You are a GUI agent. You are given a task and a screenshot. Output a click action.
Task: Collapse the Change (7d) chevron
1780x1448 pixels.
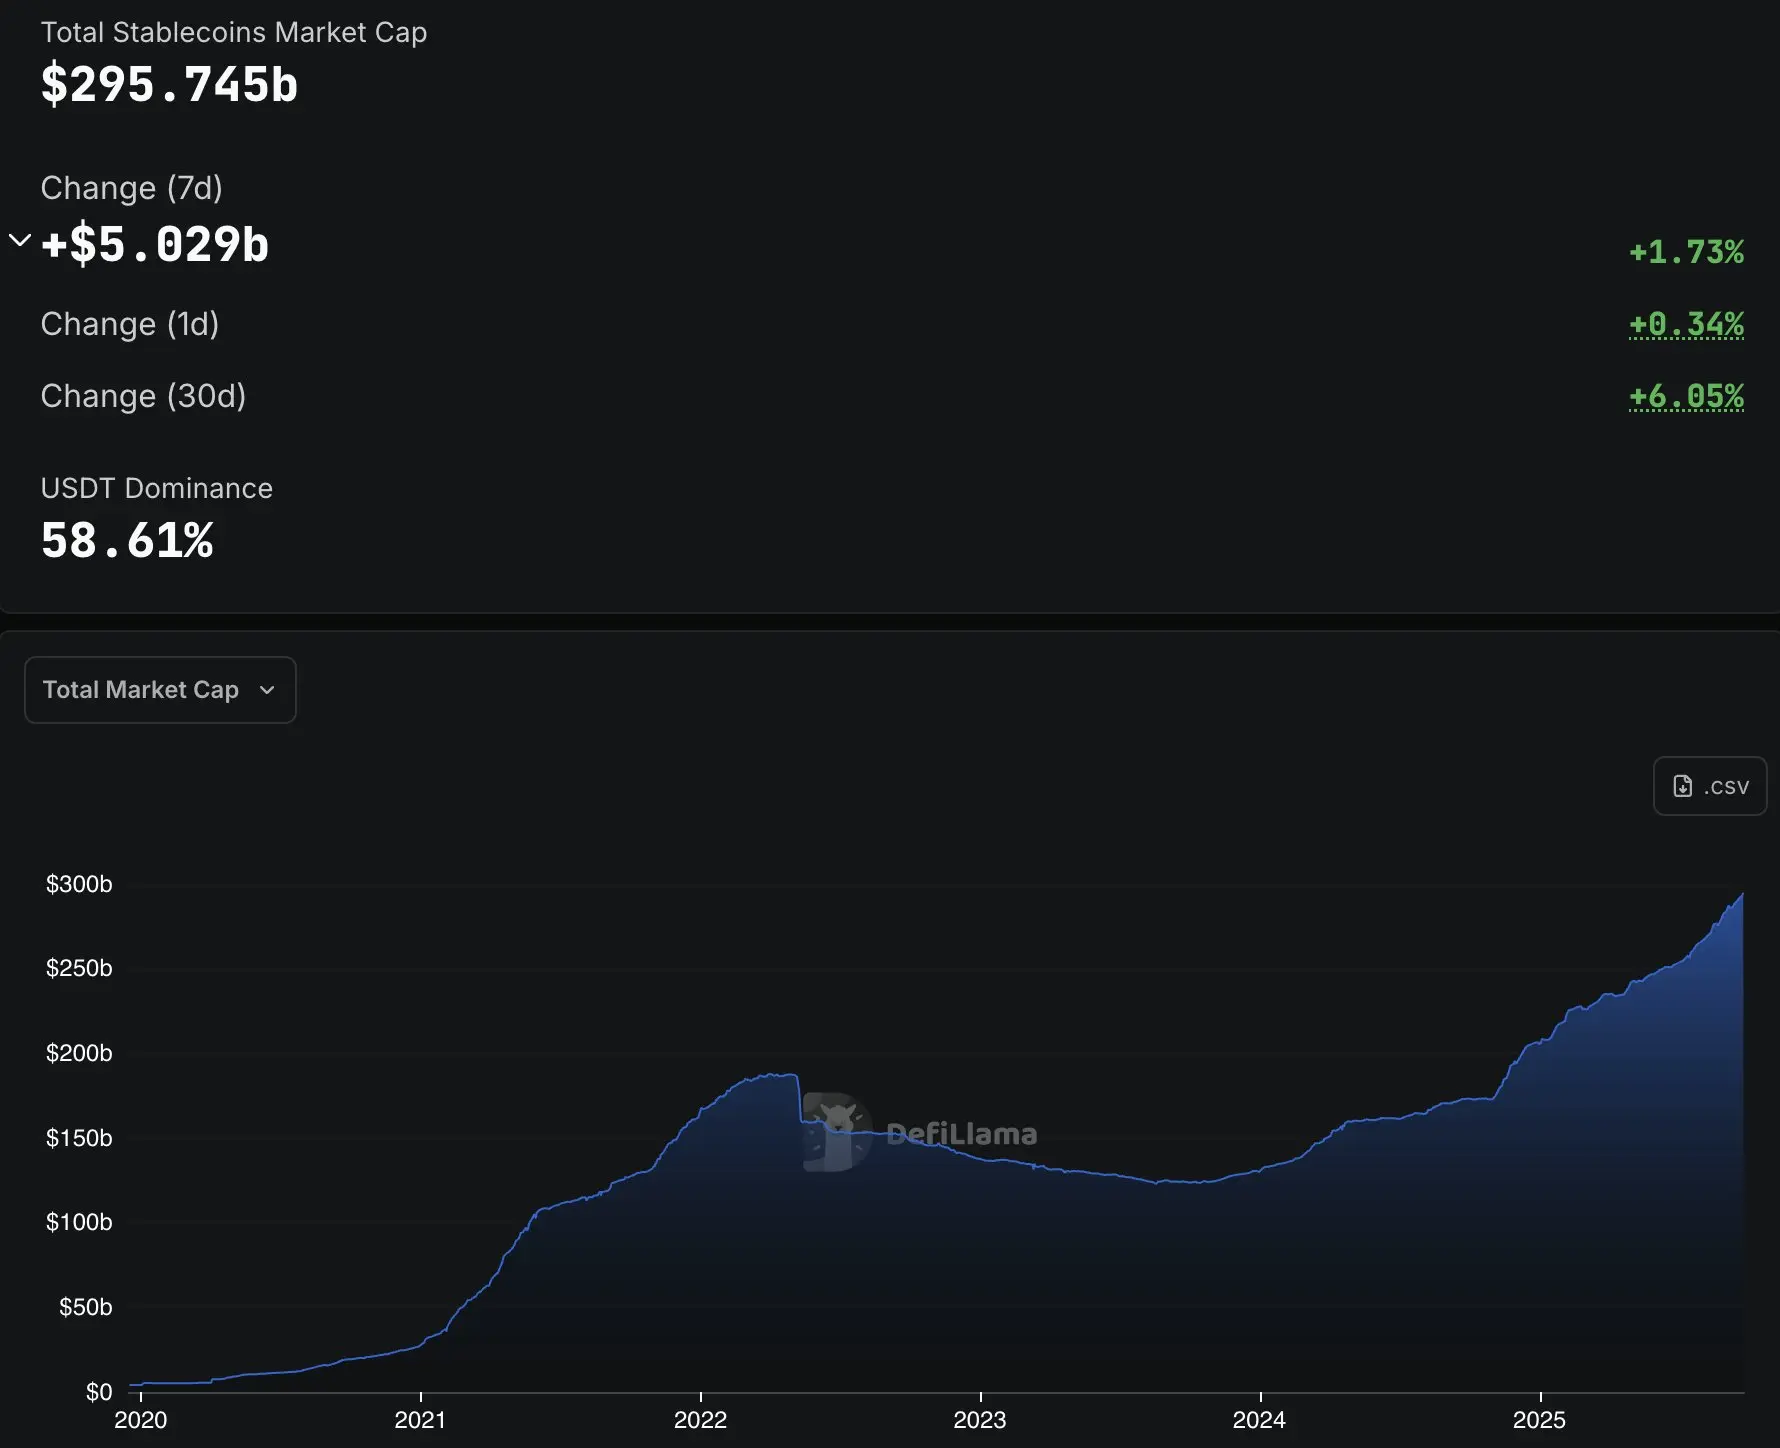[x=20, y=240]
